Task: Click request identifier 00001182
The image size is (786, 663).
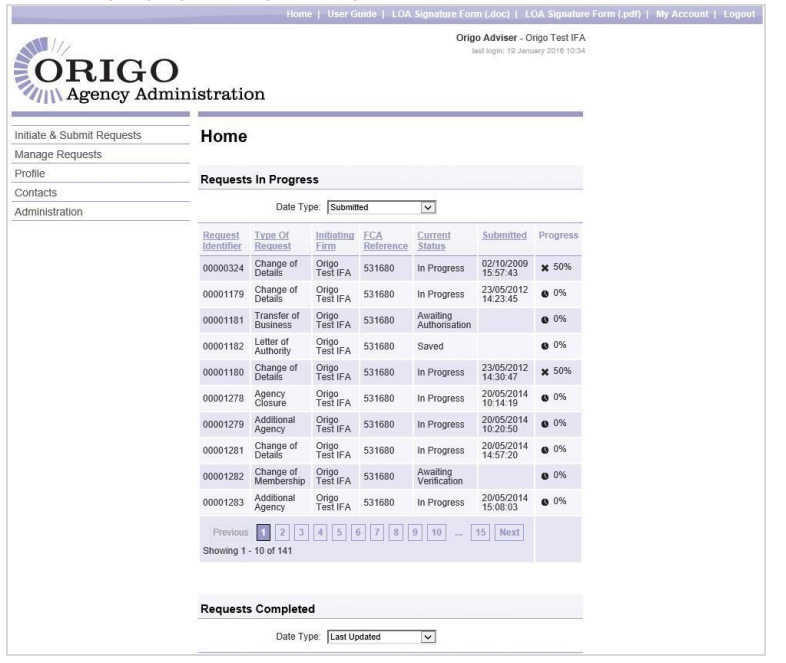Action: point(223,346)
